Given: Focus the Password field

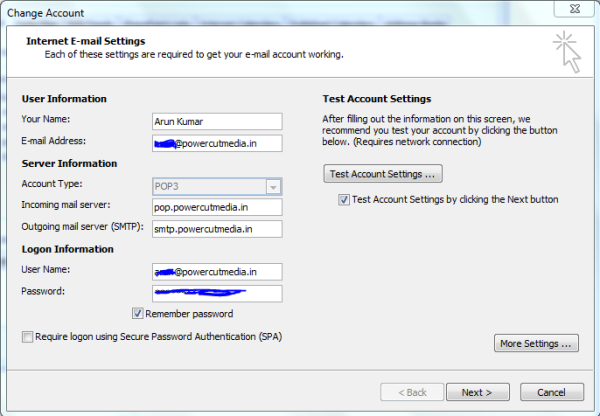Looking at the screenshot, I should point(216,293).
